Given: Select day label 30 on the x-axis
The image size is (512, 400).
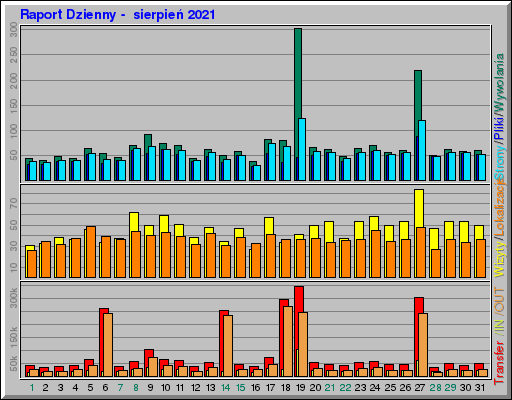Looking at the screenshot, I should coord(465,388).
